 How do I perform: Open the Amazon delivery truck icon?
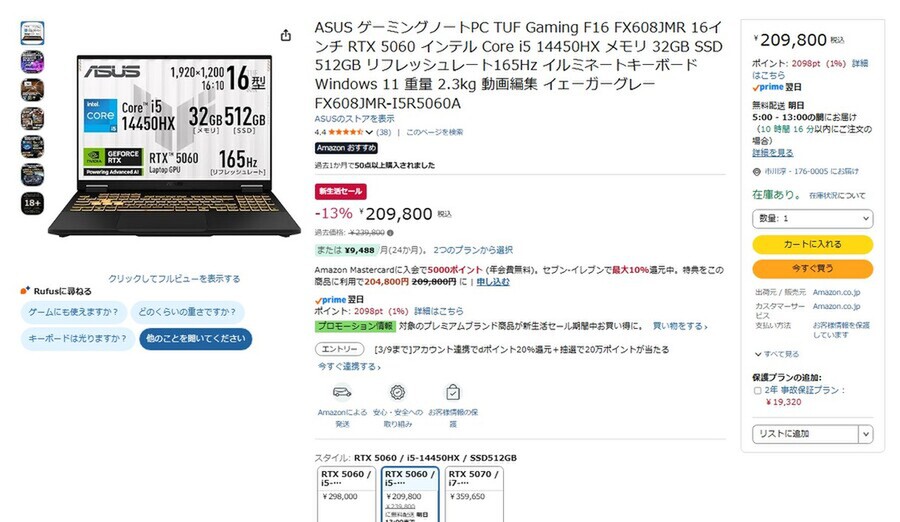[342, 392]
